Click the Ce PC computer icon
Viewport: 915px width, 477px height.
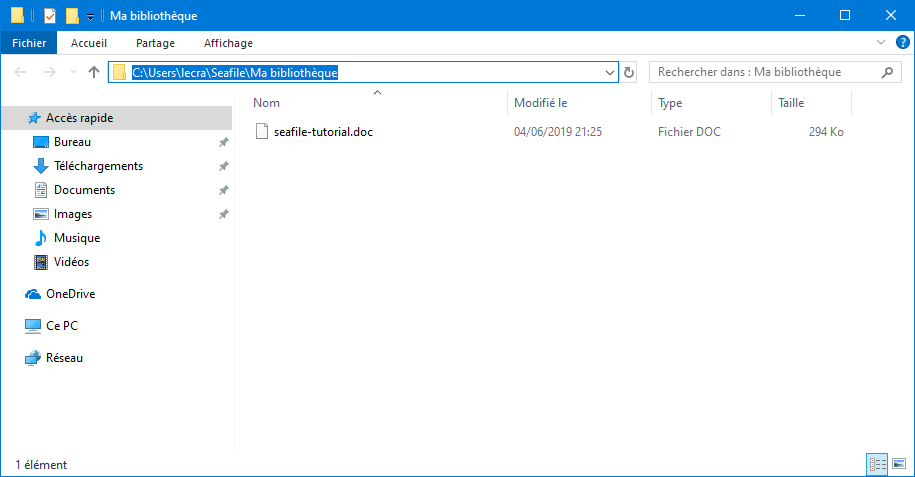coord(33,326)
